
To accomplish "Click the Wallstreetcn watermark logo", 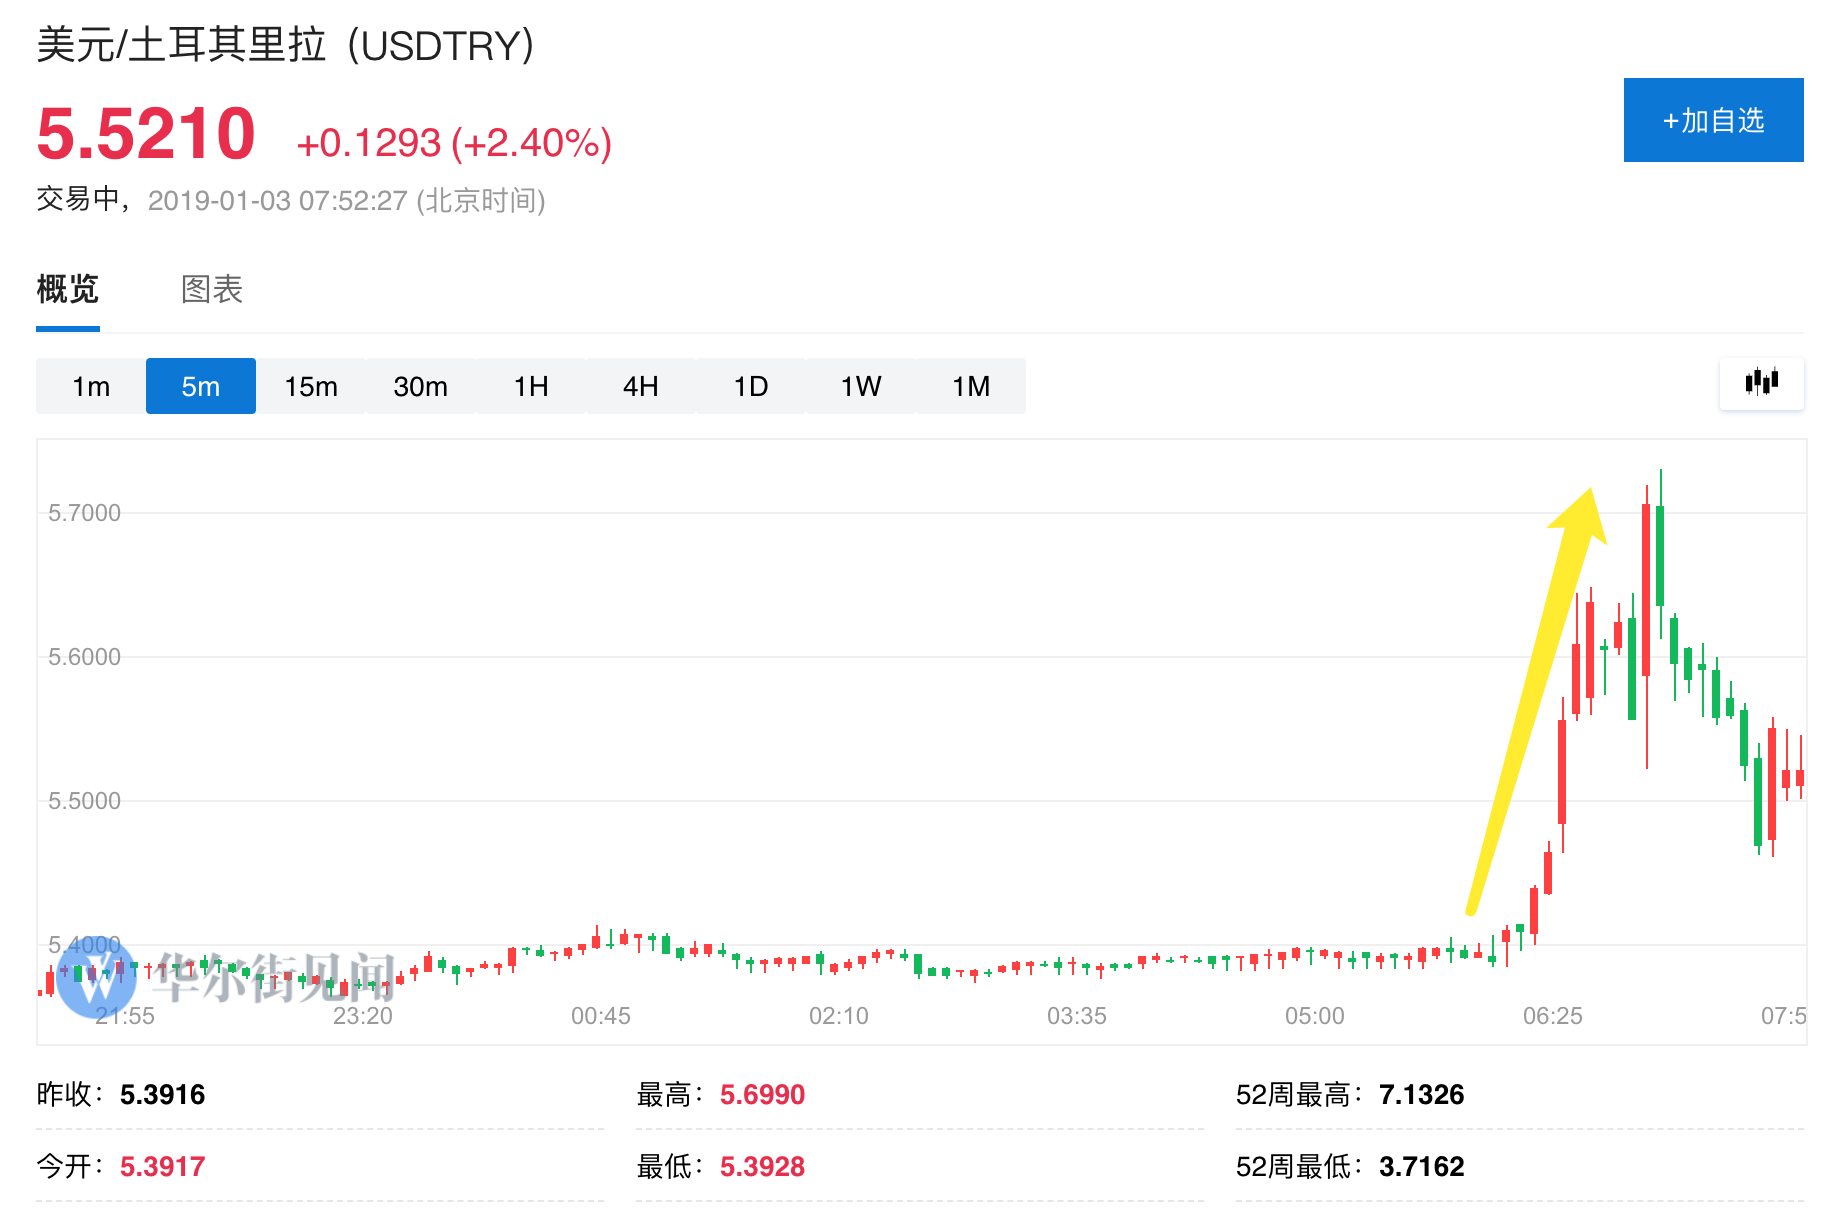I will 96,978.
